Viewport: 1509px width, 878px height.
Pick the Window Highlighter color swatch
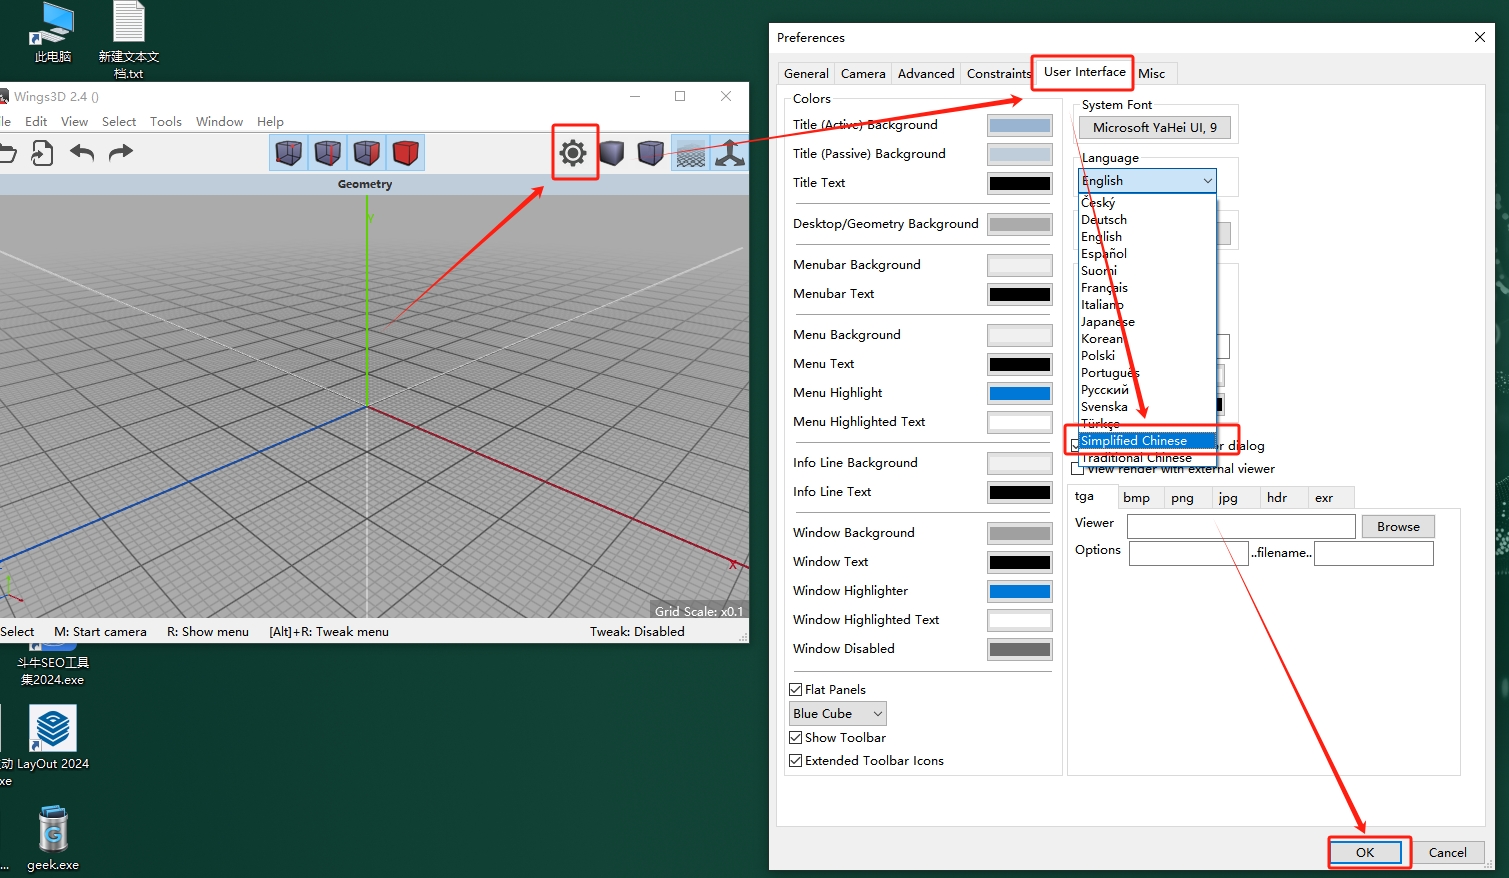(1020, 591)
